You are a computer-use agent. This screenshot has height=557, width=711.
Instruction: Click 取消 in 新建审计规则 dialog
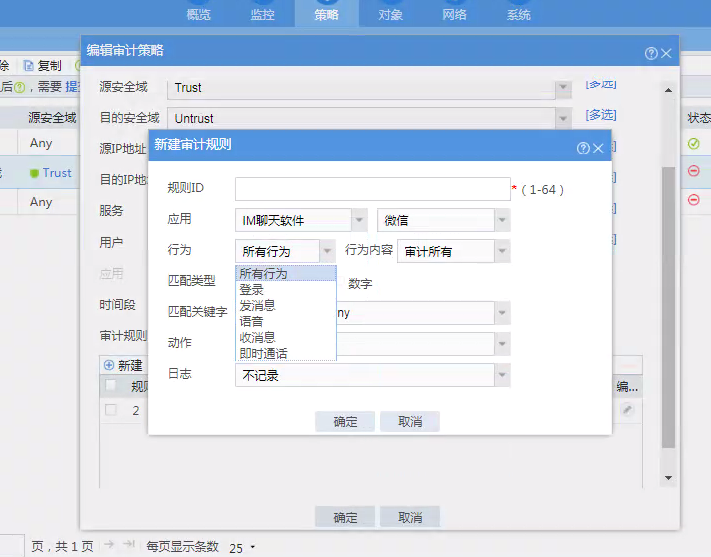tap(410, 421)
